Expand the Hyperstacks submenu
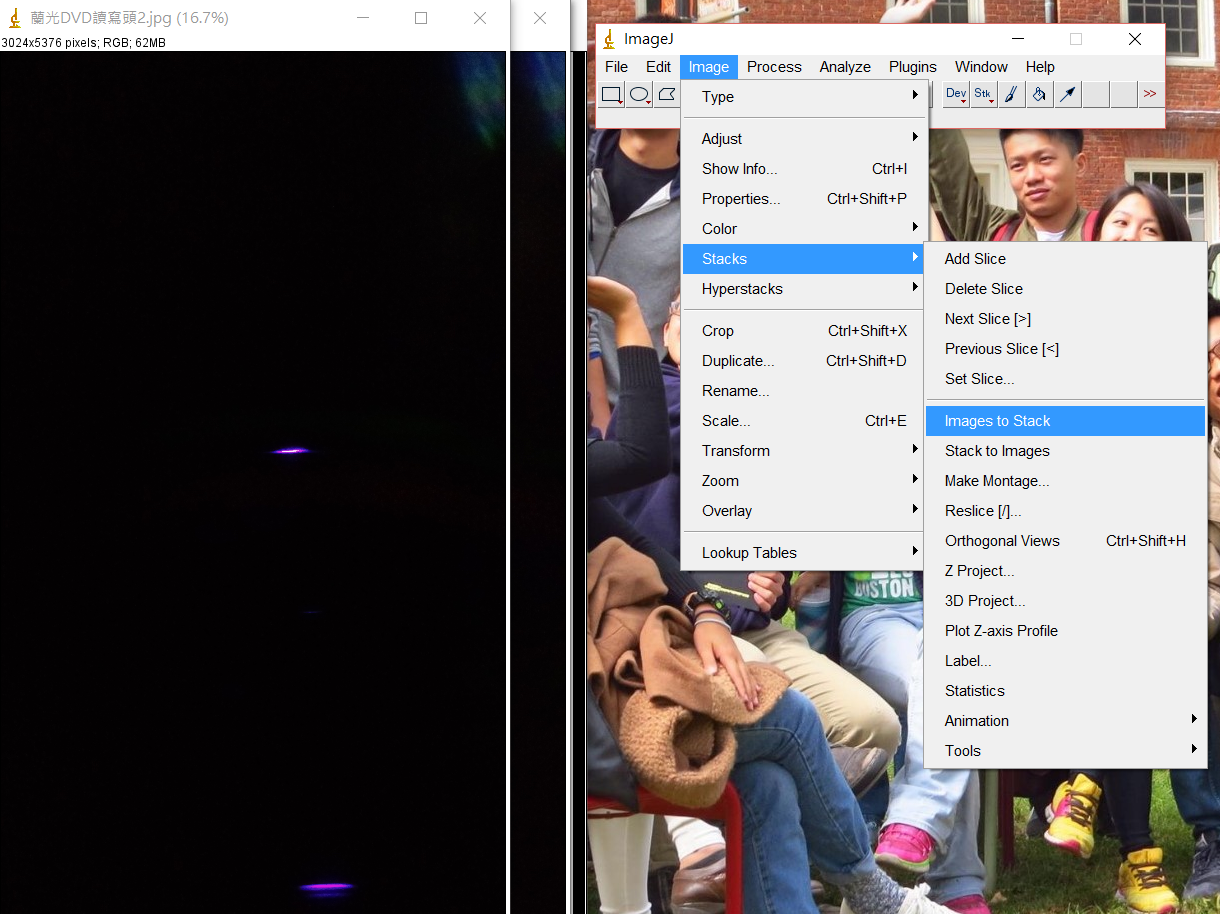The image size is (1220, 914). (x=805, y=289)
